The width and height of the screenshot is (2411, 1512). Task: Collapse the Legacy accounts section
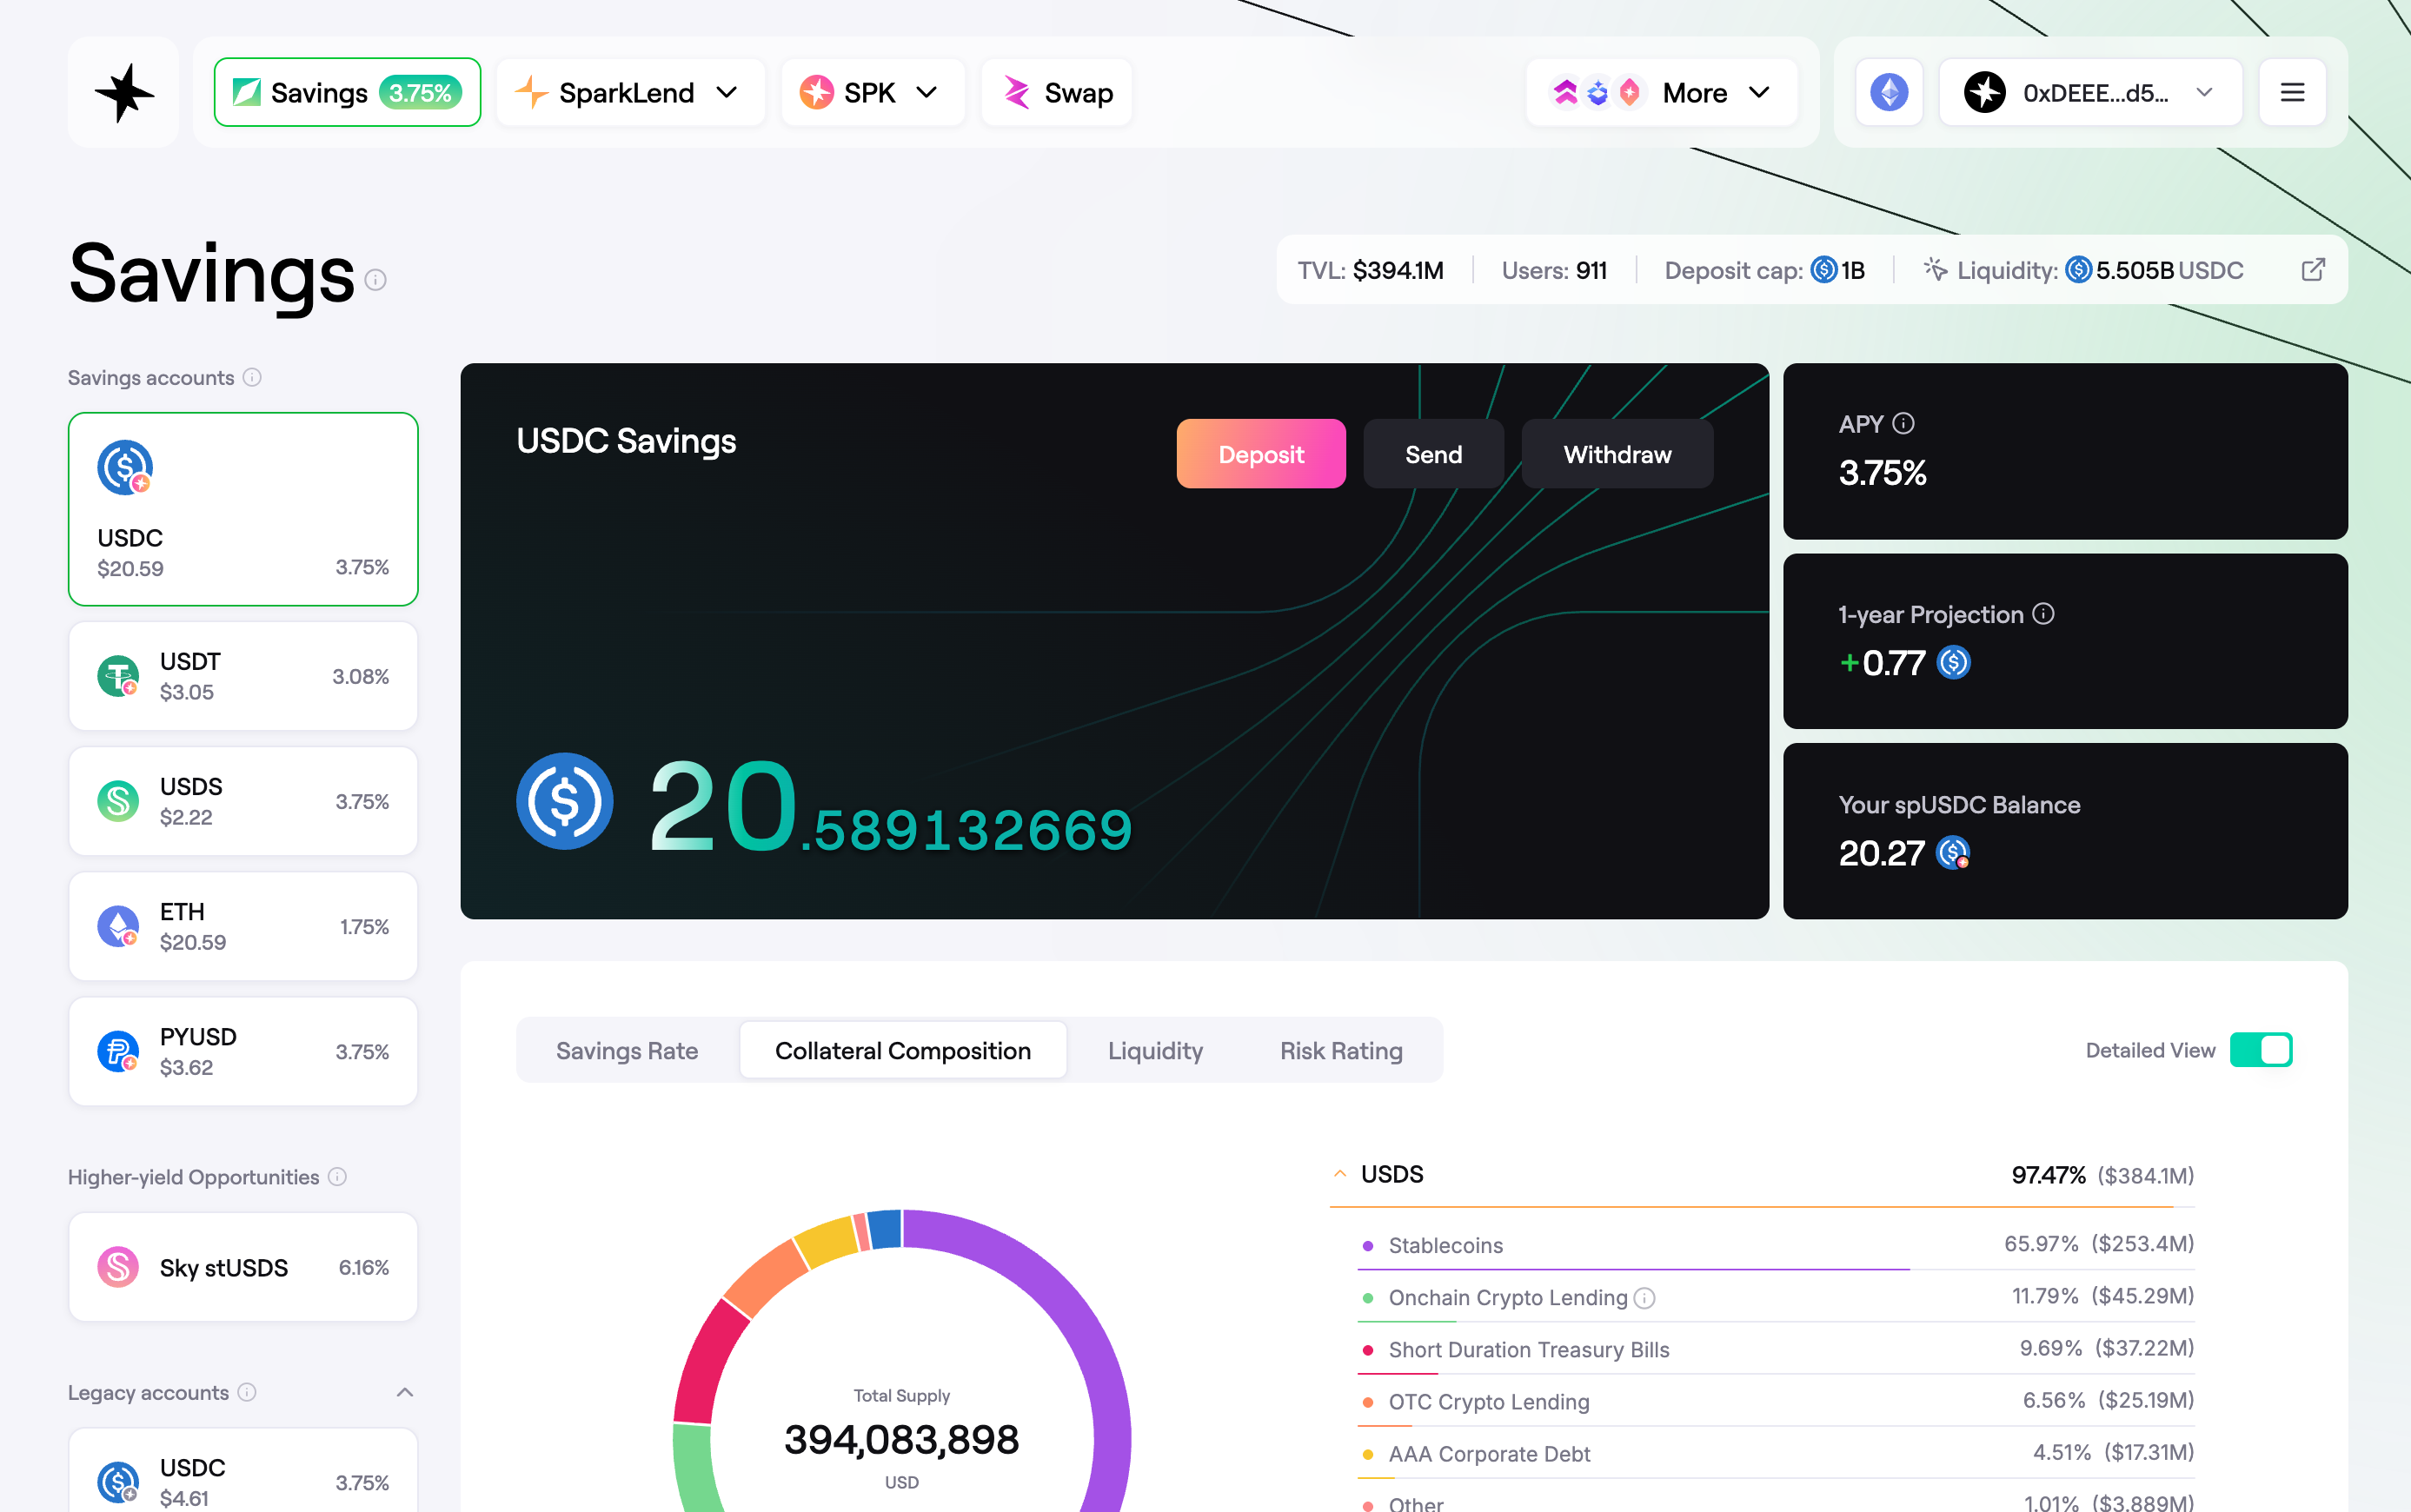pyautogui.click(x=405, y=1392)
